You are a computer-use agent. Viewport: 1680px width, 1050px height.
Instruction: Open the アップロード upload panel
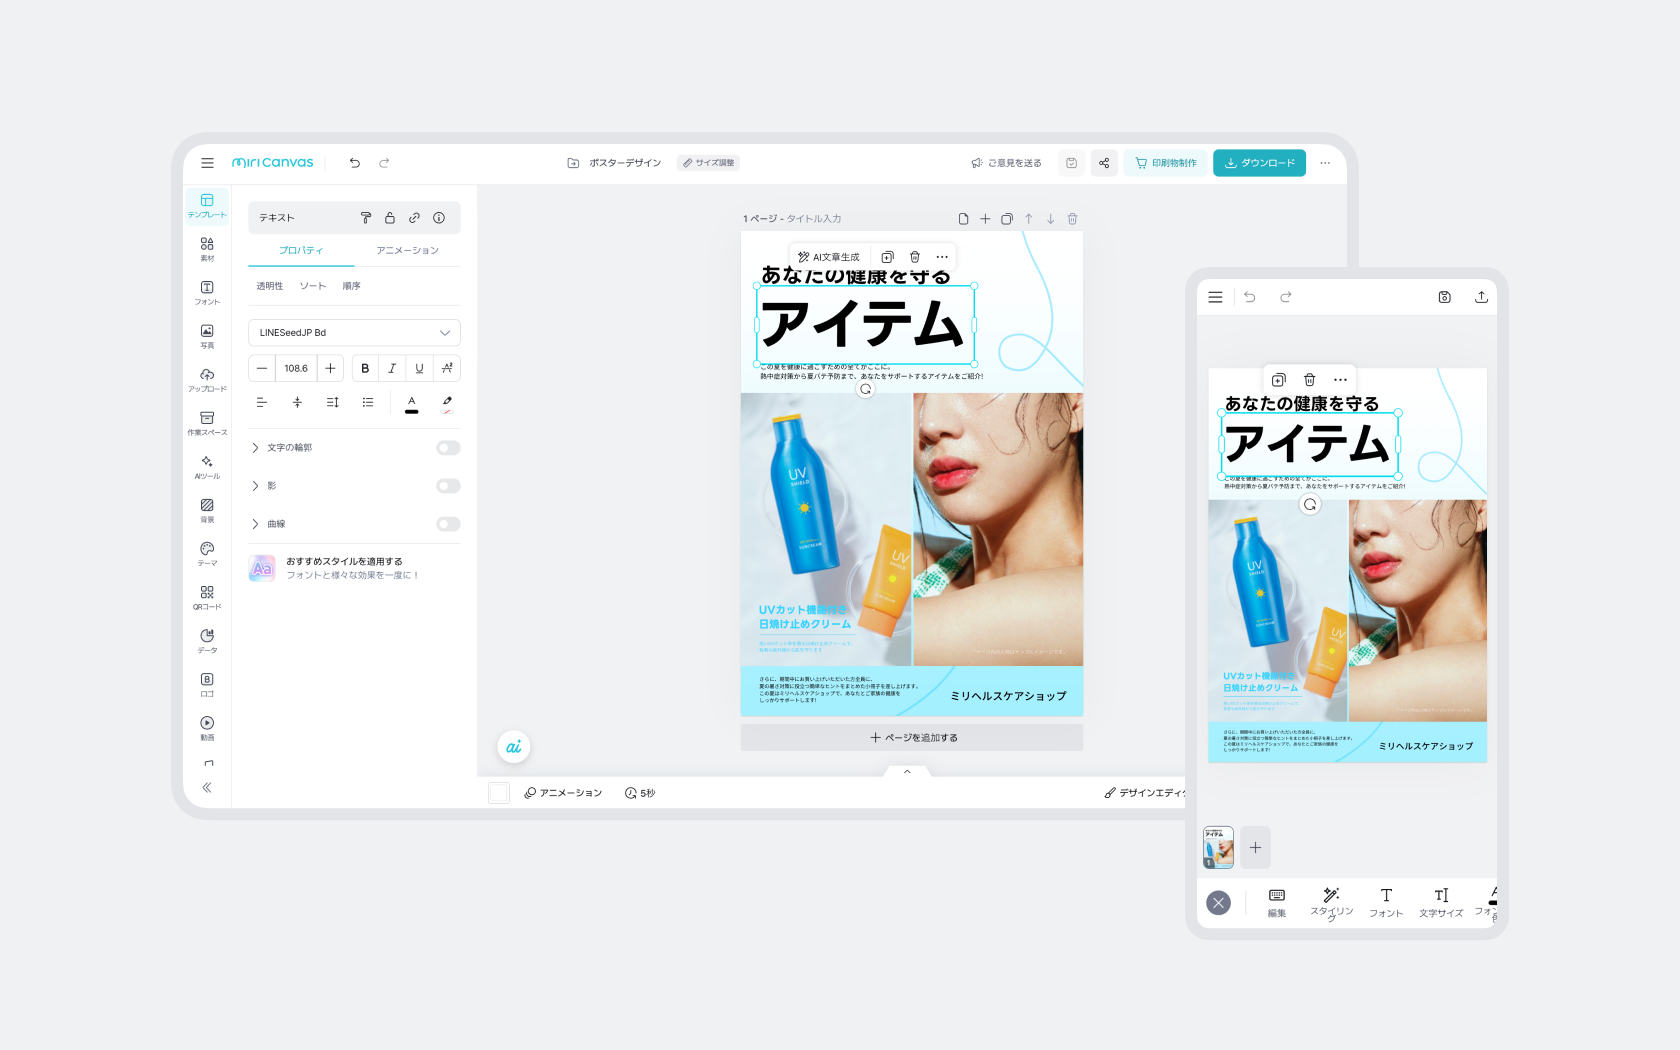pyautogui.click(x=207, y=380)
